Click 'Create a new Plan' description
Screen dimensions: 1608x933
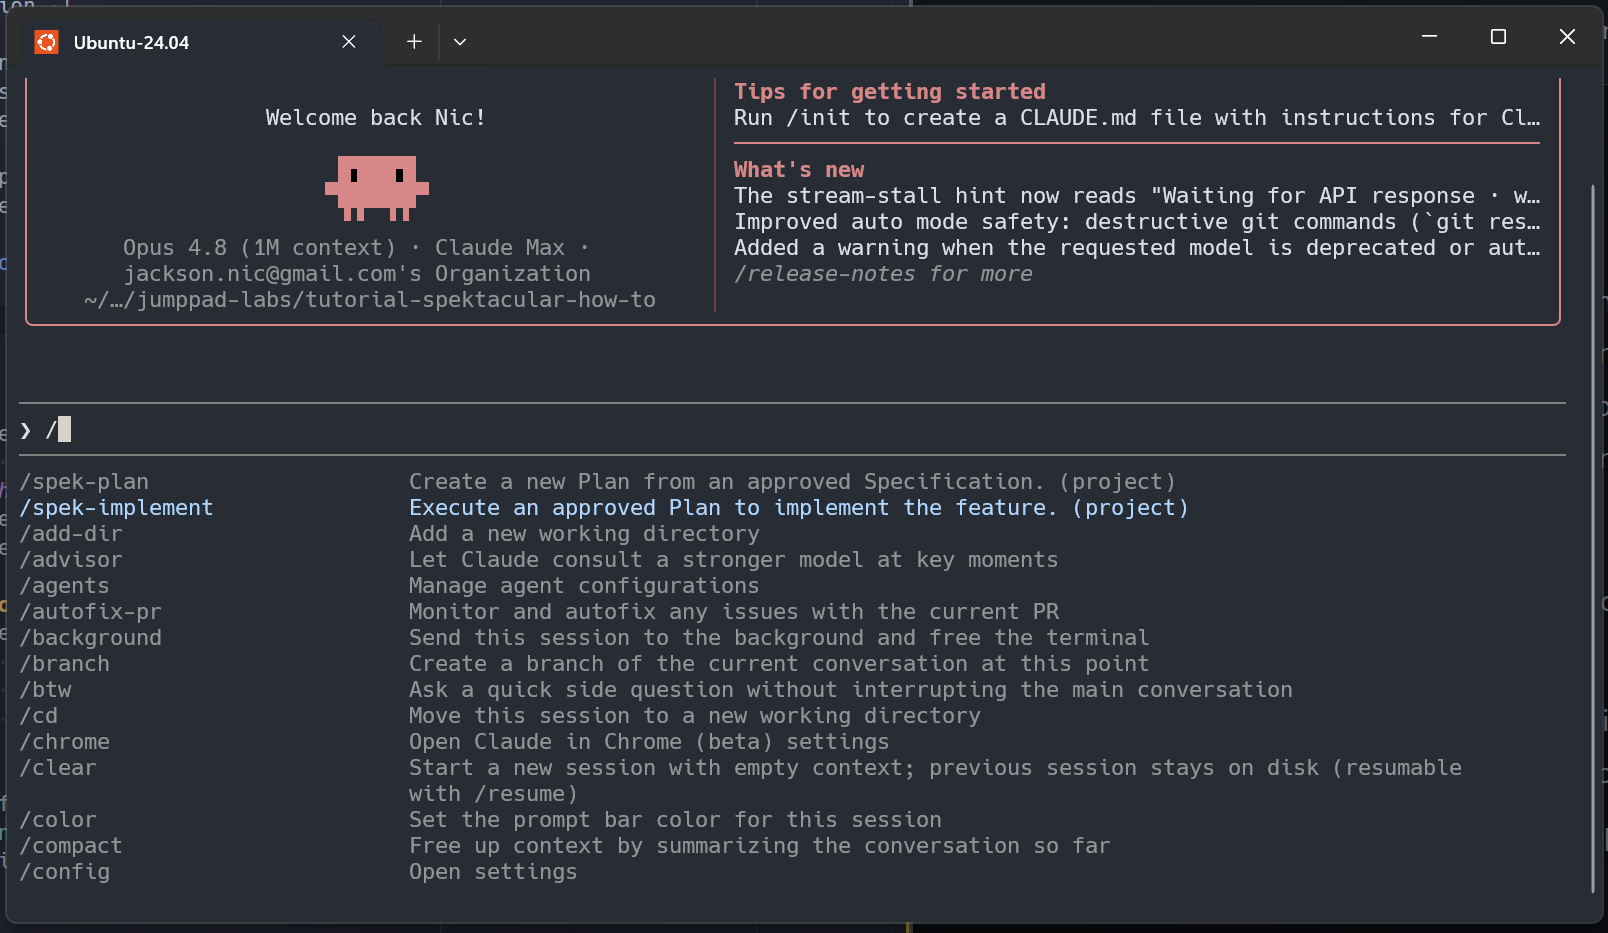coord(792,482)
